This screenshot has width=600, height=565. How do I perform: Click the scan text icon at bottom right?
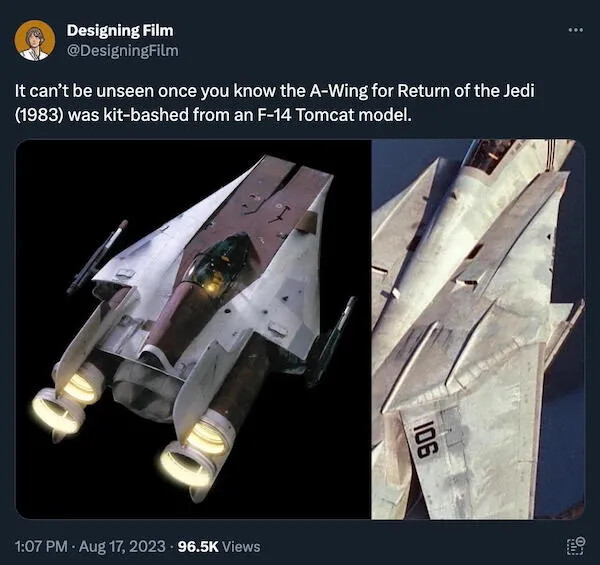tap(576, 546)
